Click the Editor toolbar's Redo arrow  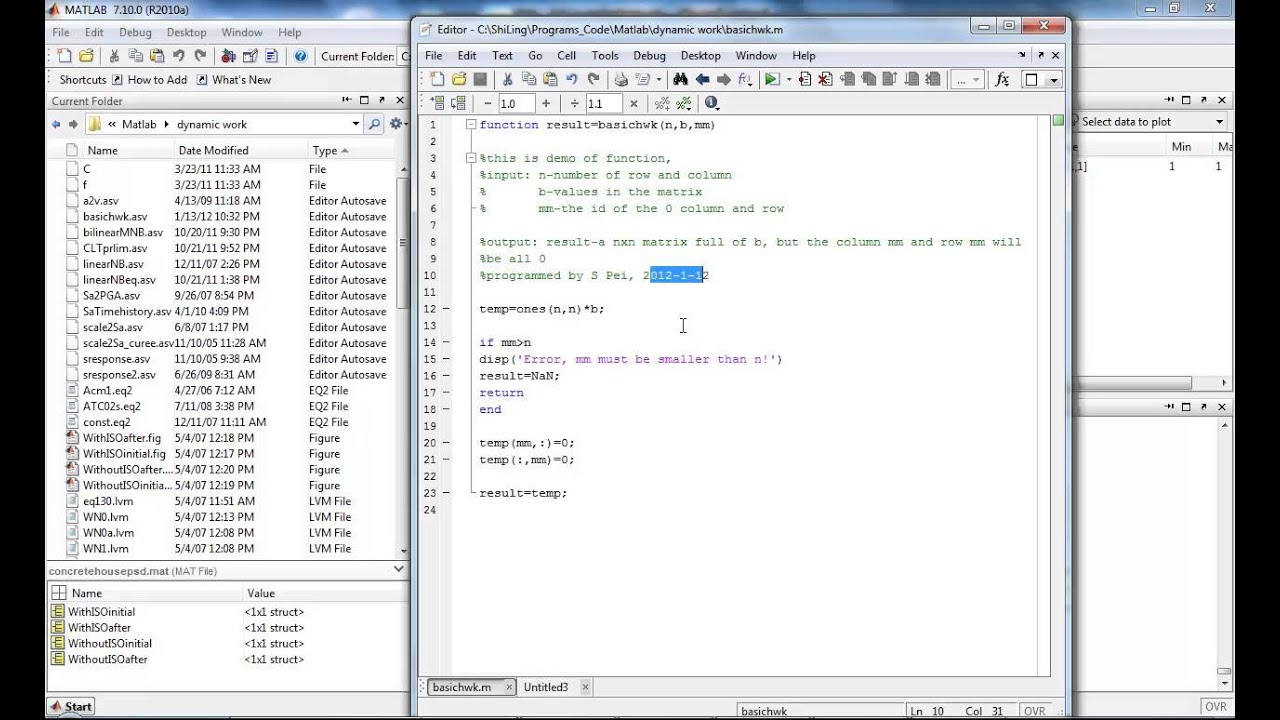pos(594,80)
